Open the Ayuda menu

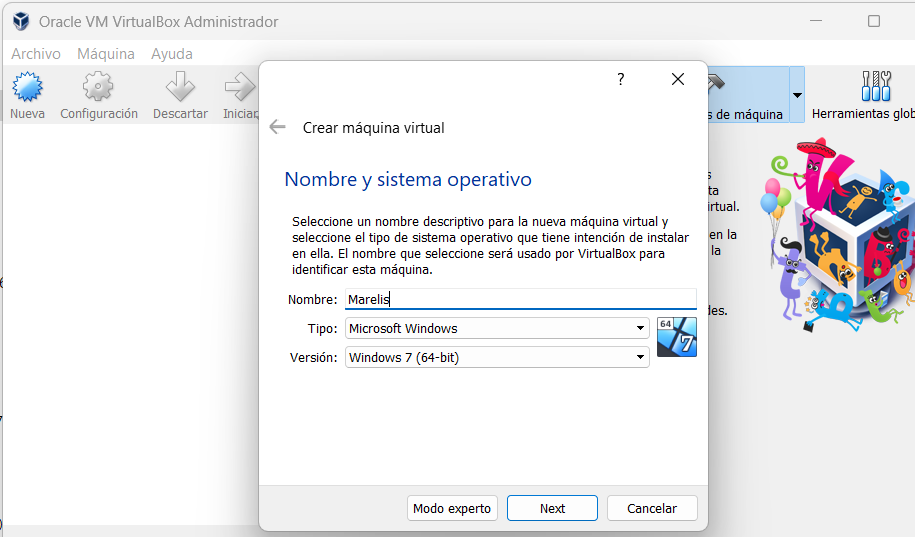[x=172, y=54]
